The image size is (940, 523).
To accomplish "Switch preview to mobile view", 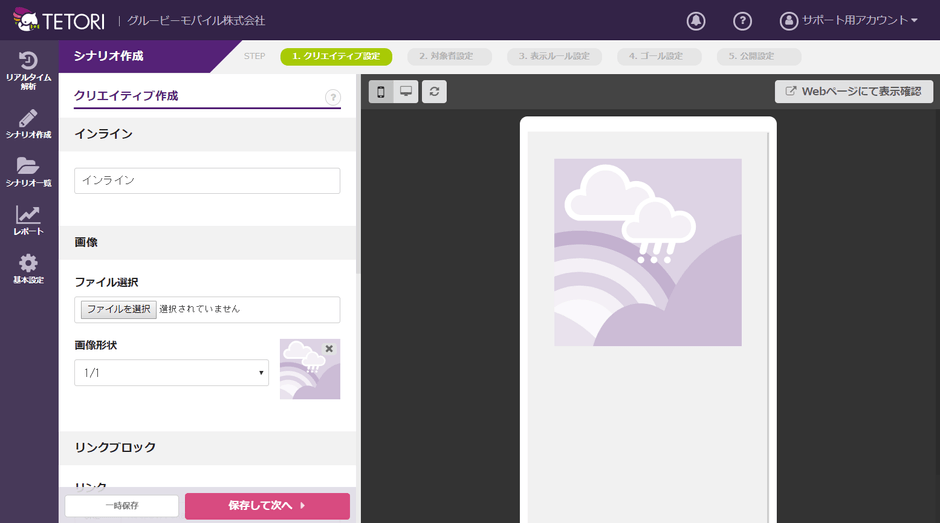I will [x=381, y=92].
